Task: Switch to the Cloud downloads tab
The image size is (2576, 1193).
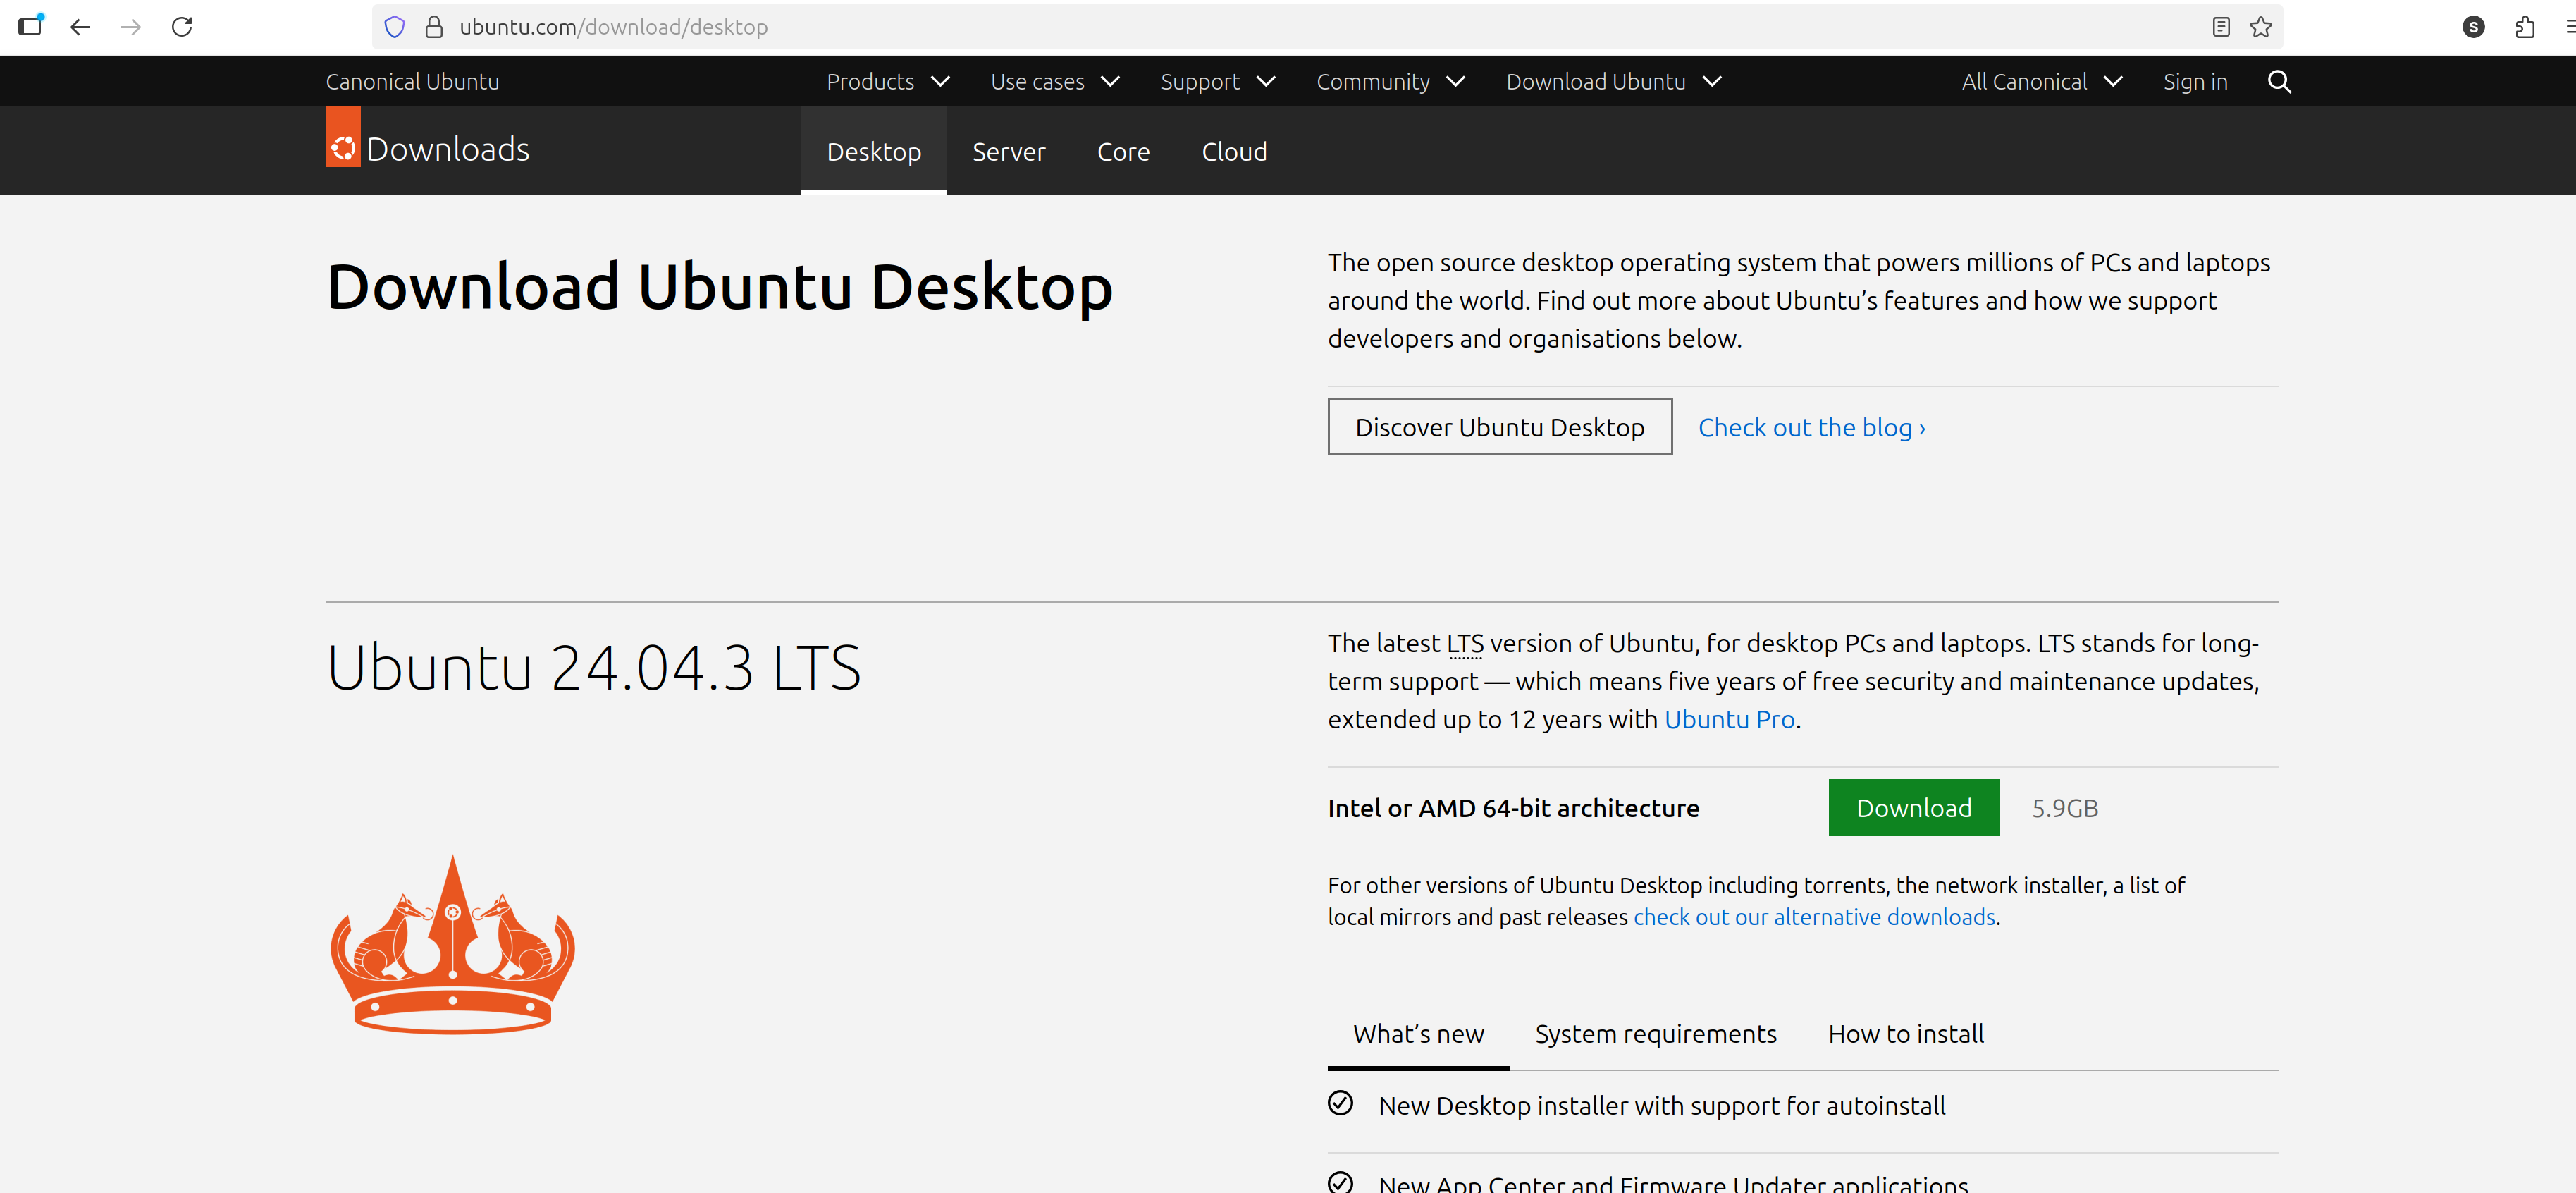Action: [x=1234, y=151]
